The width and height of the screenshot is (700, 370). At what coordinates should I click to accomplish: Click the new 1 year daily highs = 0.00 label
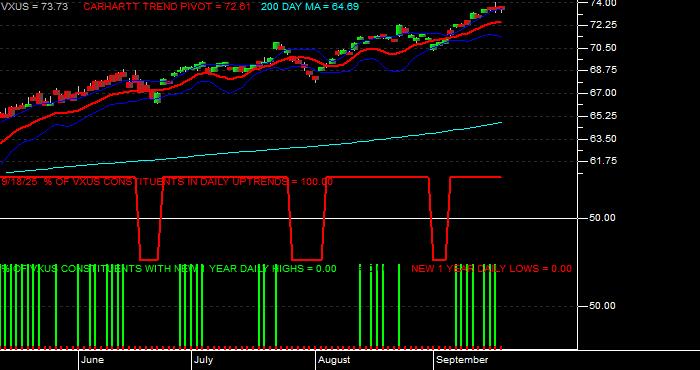[168, 269]
